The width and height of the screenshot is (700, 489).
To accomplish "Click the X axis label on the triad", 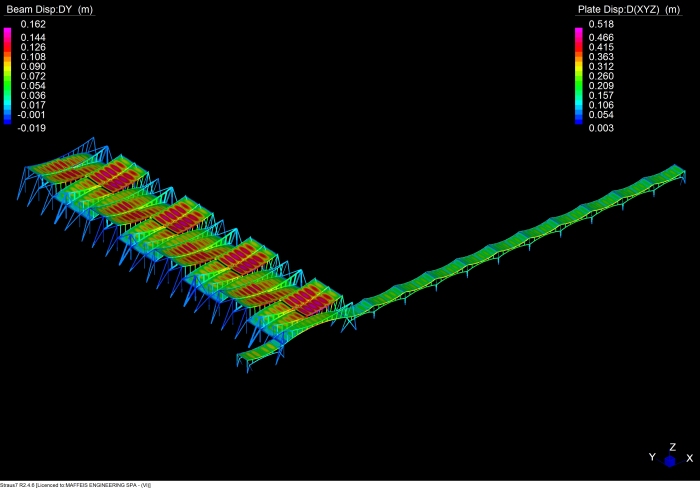I will [690, 458].
